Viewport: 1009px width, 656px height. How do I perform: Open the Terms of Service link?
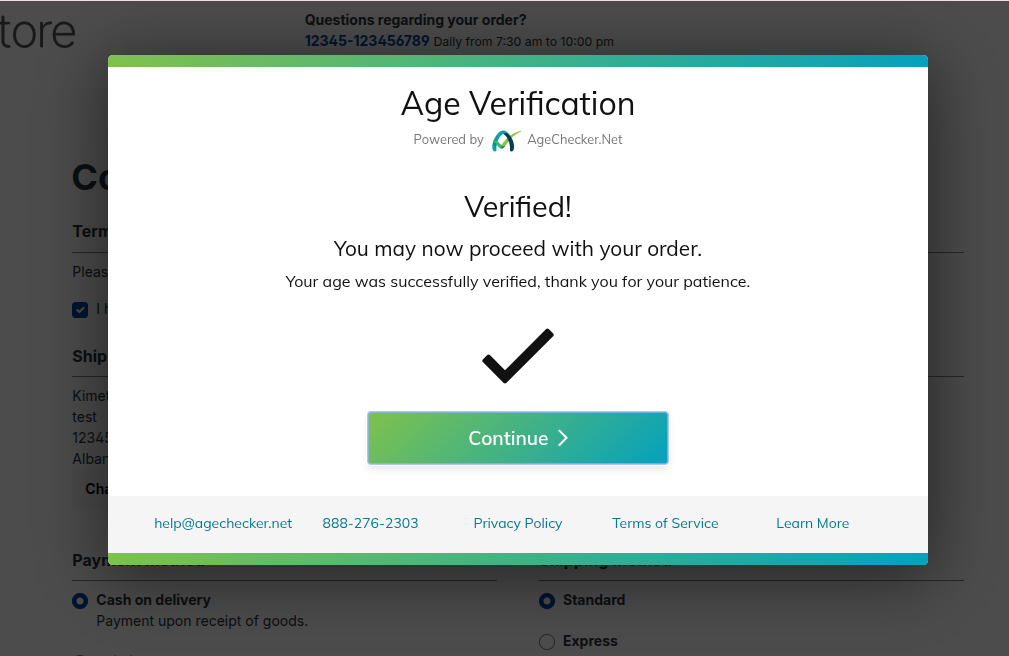[x=665, y=523]
